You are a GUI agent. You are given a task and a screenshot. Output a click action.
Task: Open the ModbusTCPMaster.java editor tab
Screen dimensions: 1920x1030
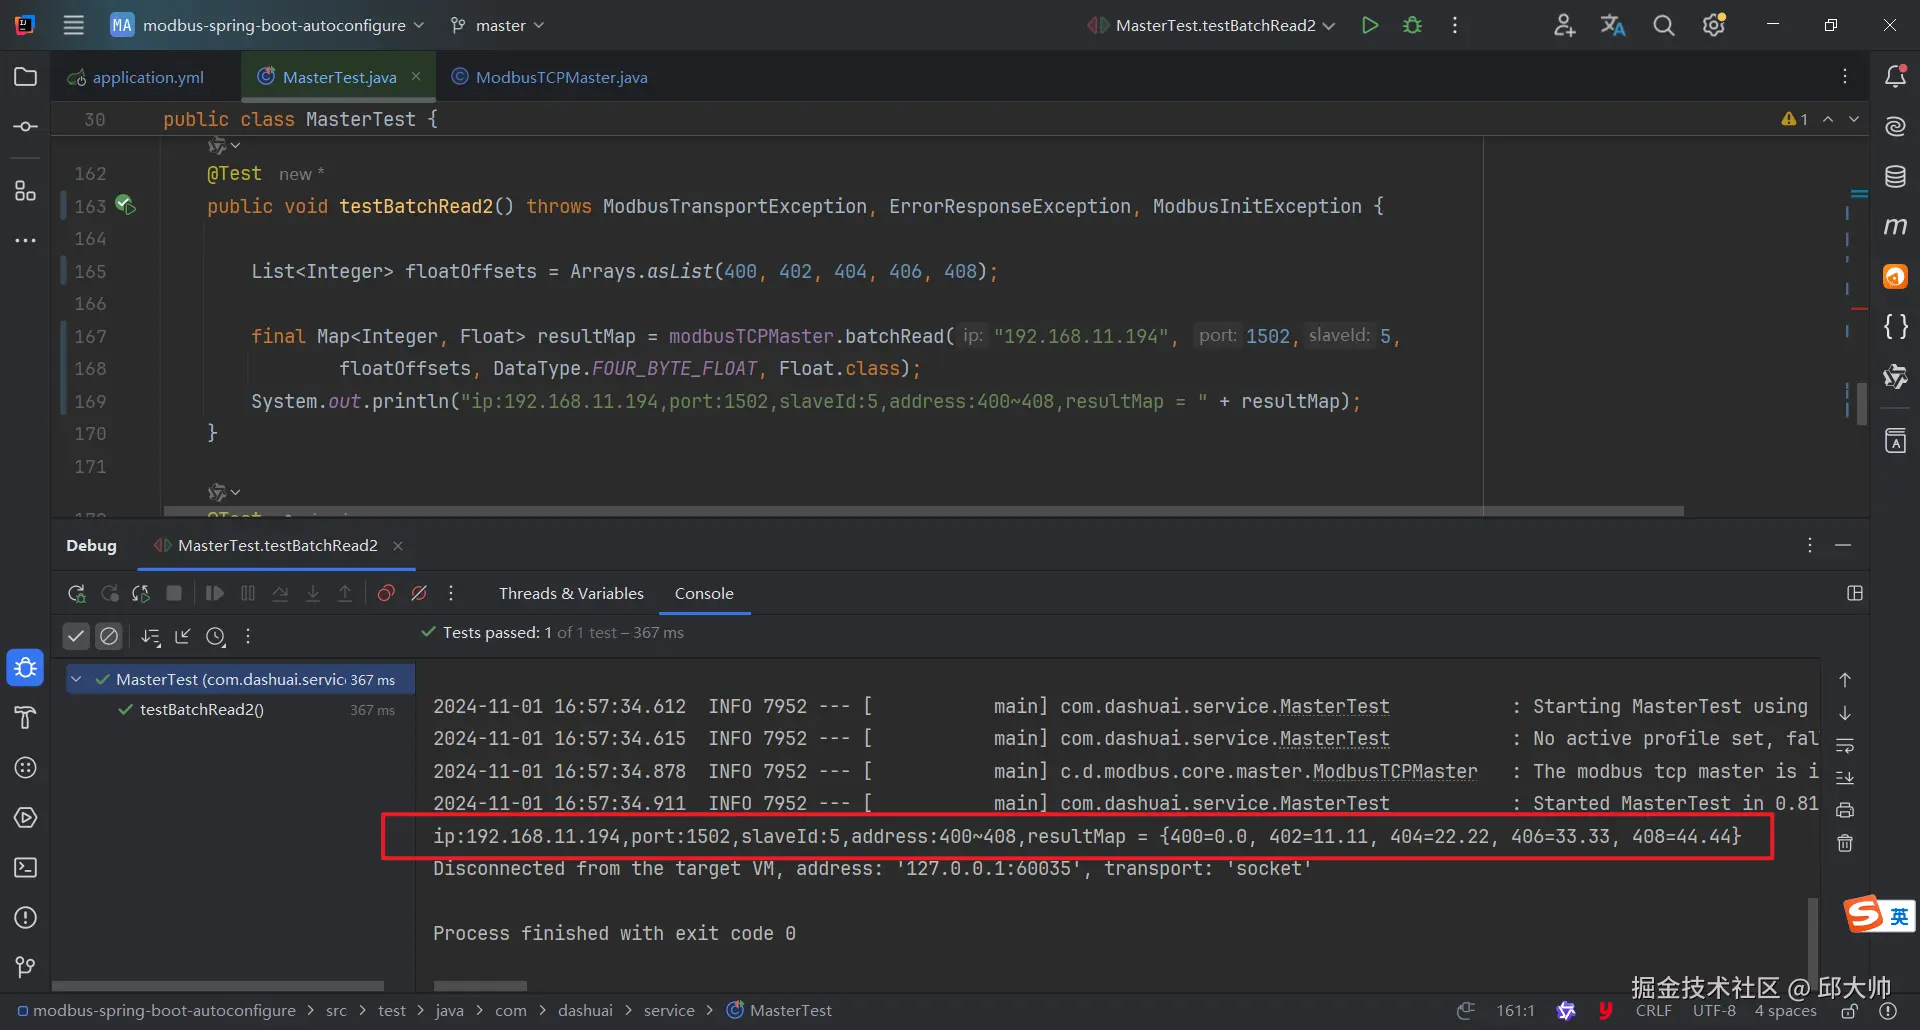point(561,78)
